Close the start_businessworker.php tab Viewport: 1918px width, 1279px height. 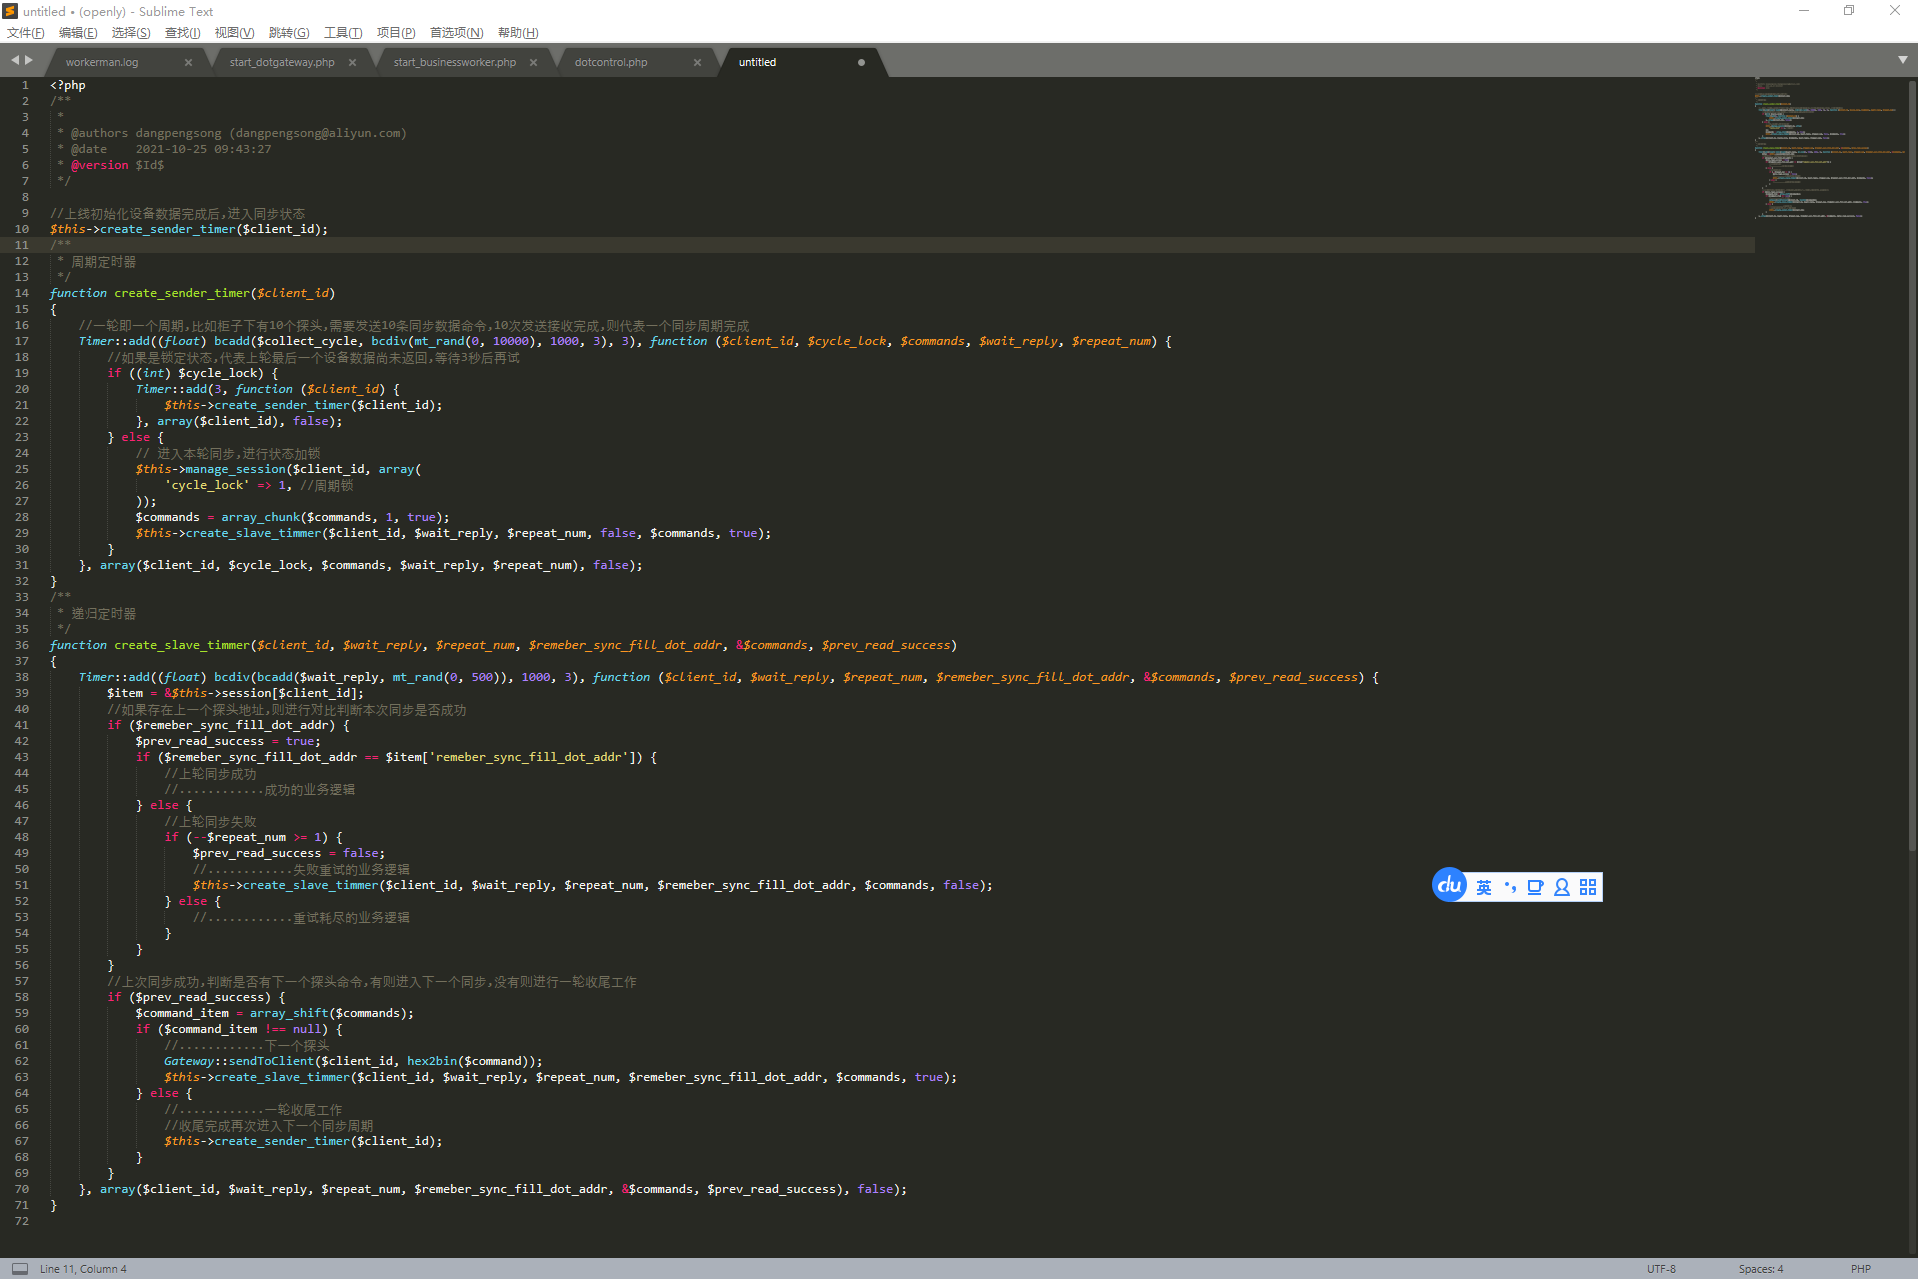(533, 62)
